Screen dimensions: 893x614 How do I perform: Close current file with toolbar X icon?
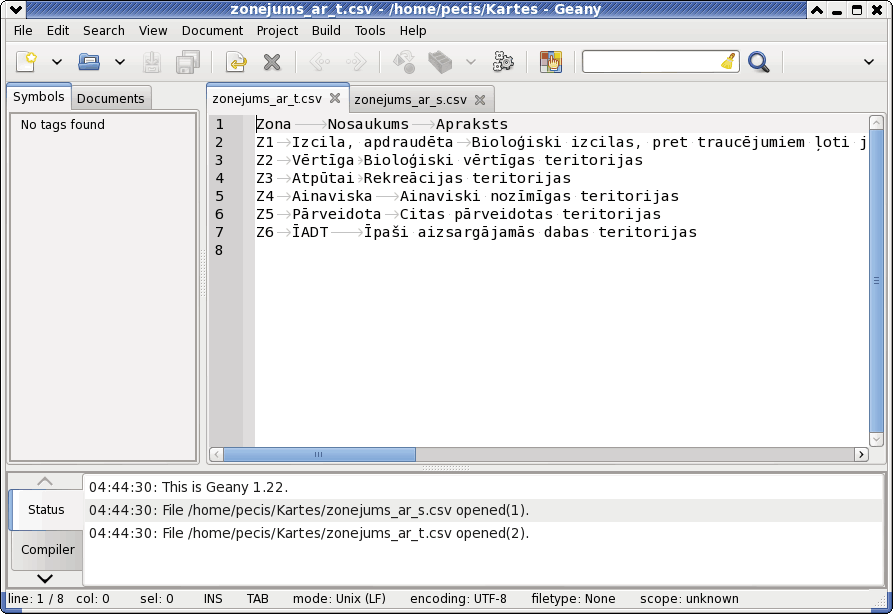pos(272,62)
